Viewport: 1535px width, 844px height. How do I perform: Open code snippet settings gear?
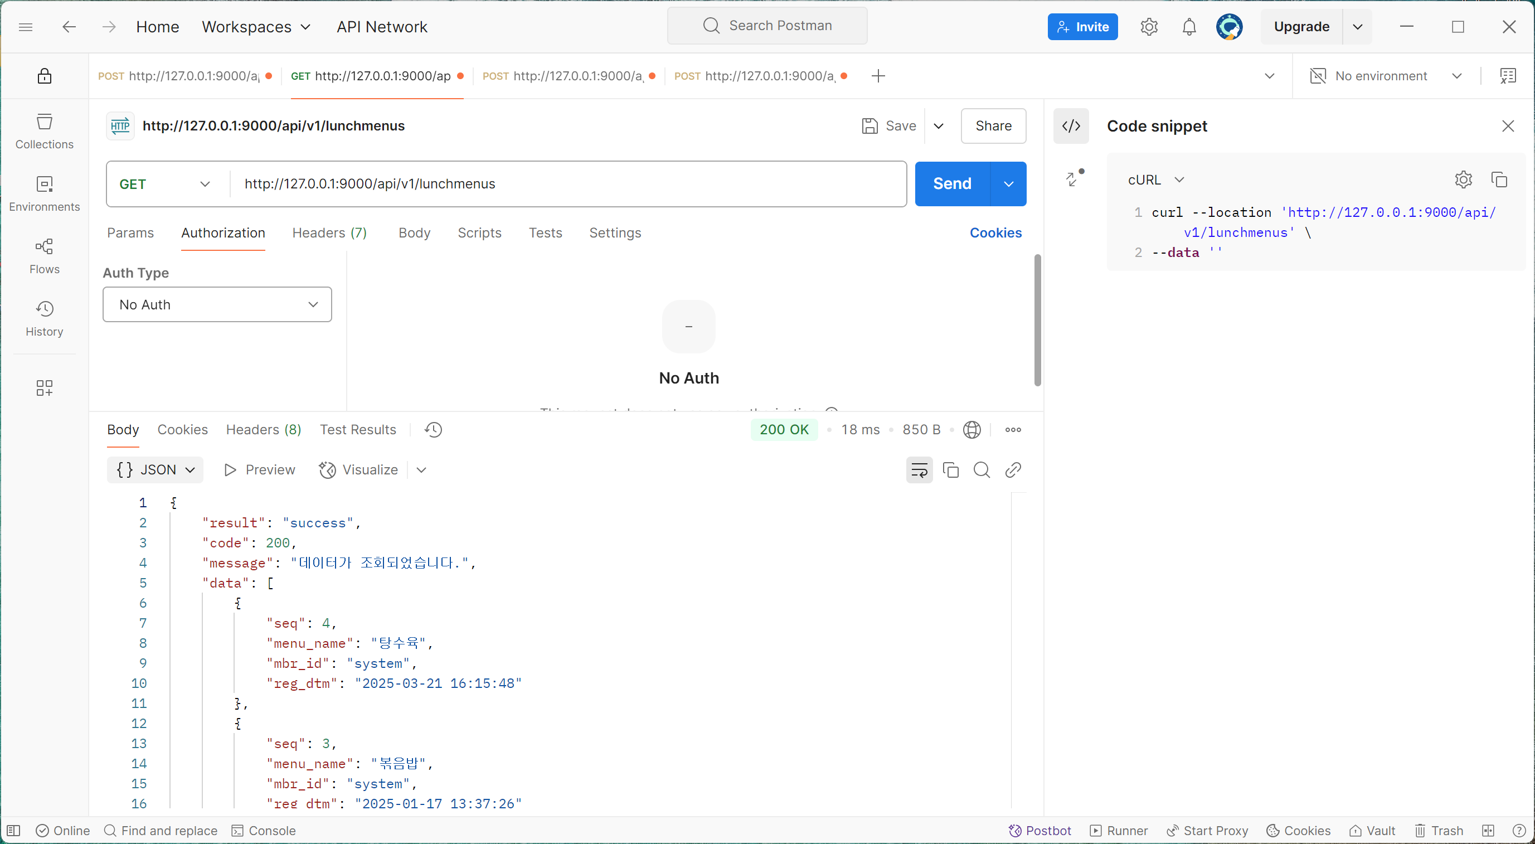(x=1463, y=180)
